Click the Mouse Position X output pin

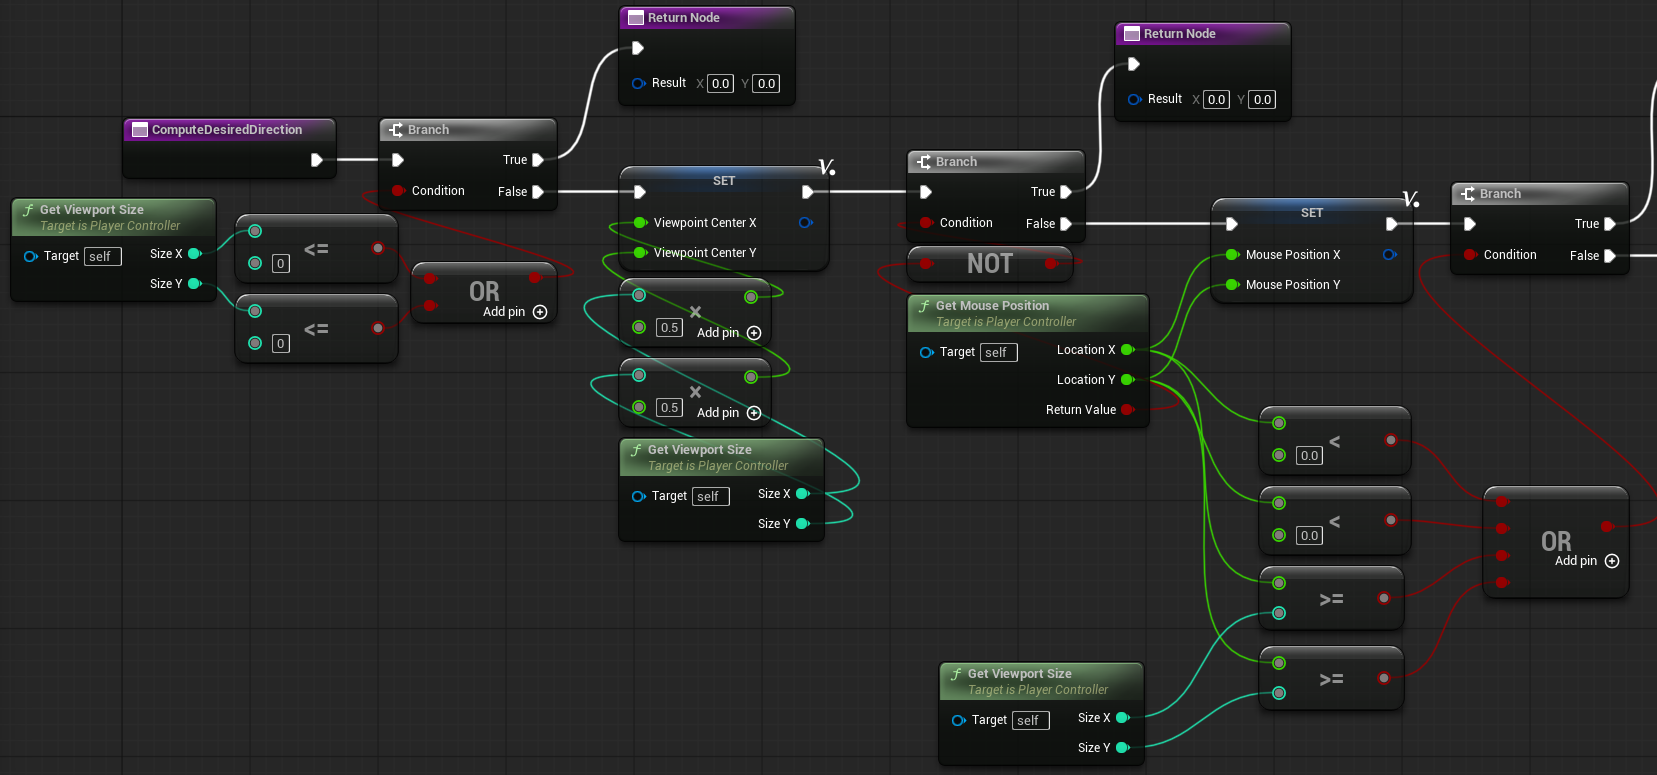[x=1389, y=255]
